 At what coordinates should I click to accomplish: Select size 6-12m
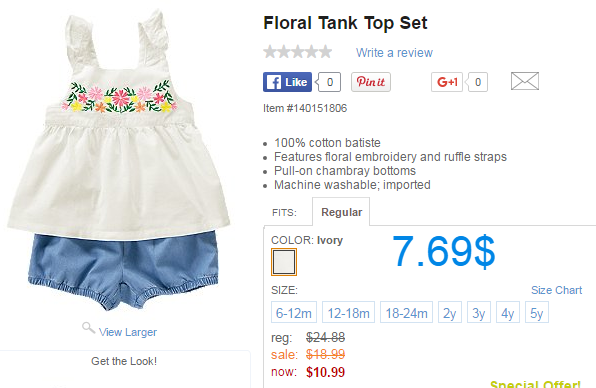pyautogui.click(x=293, y=312)
